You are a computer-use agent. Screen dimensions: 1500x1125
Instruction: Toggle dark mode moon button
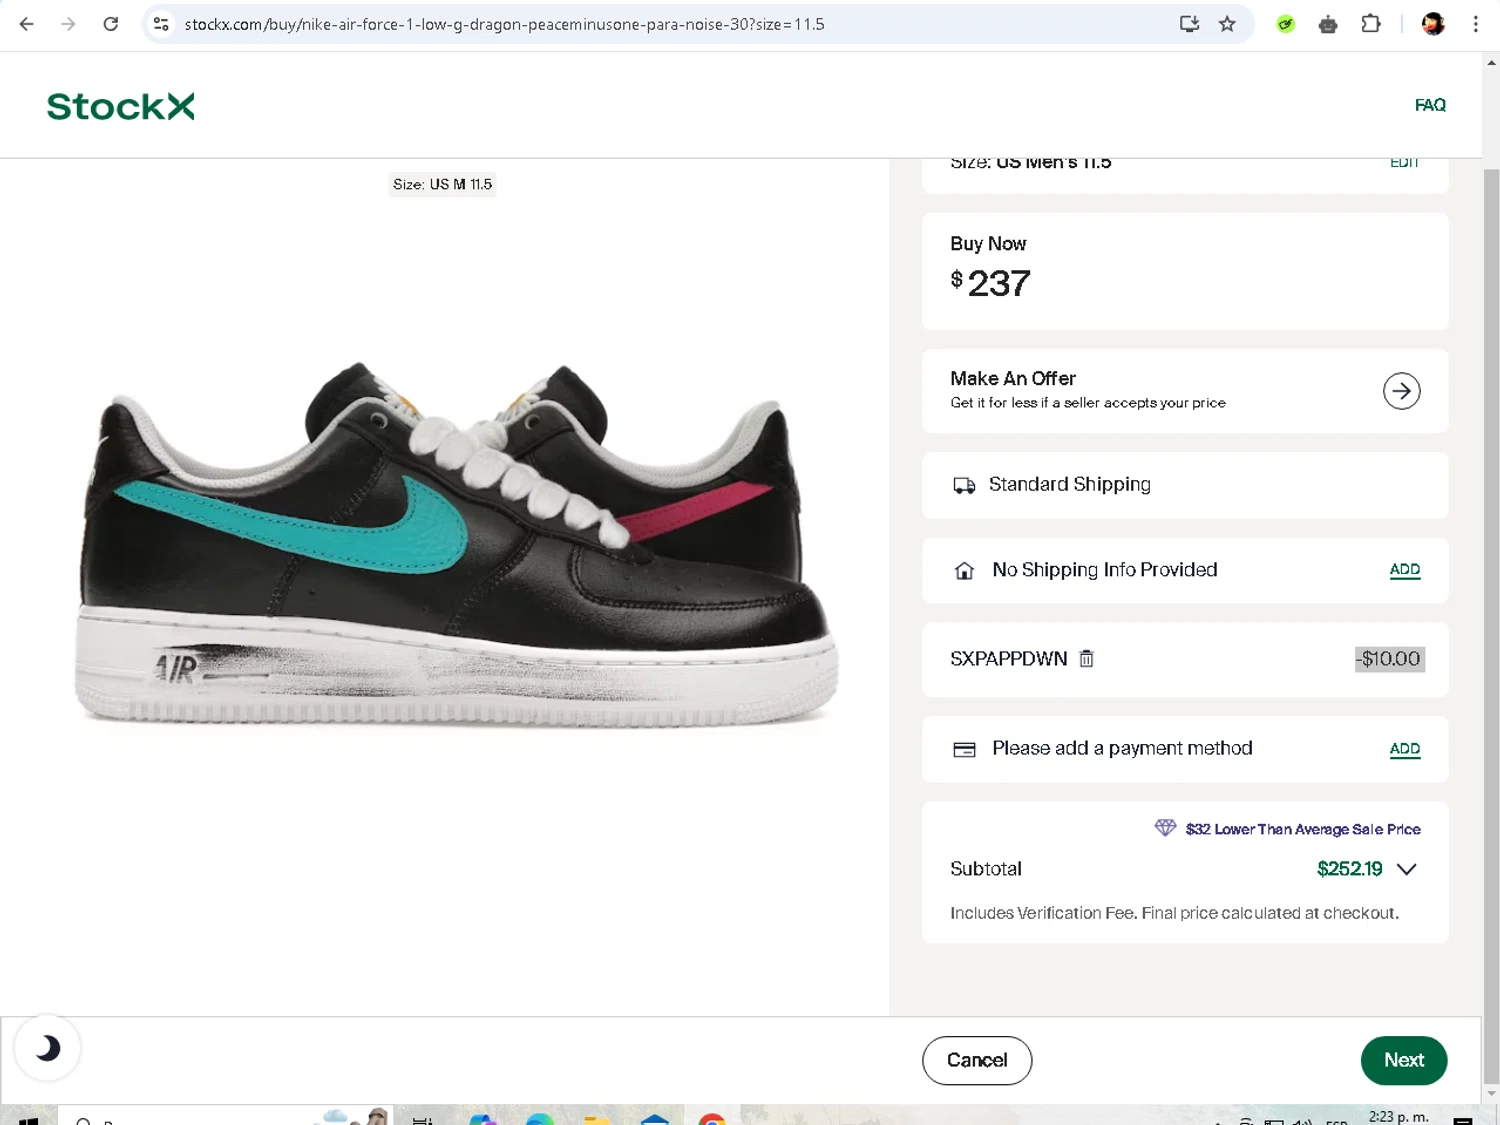coord(47,1048)
